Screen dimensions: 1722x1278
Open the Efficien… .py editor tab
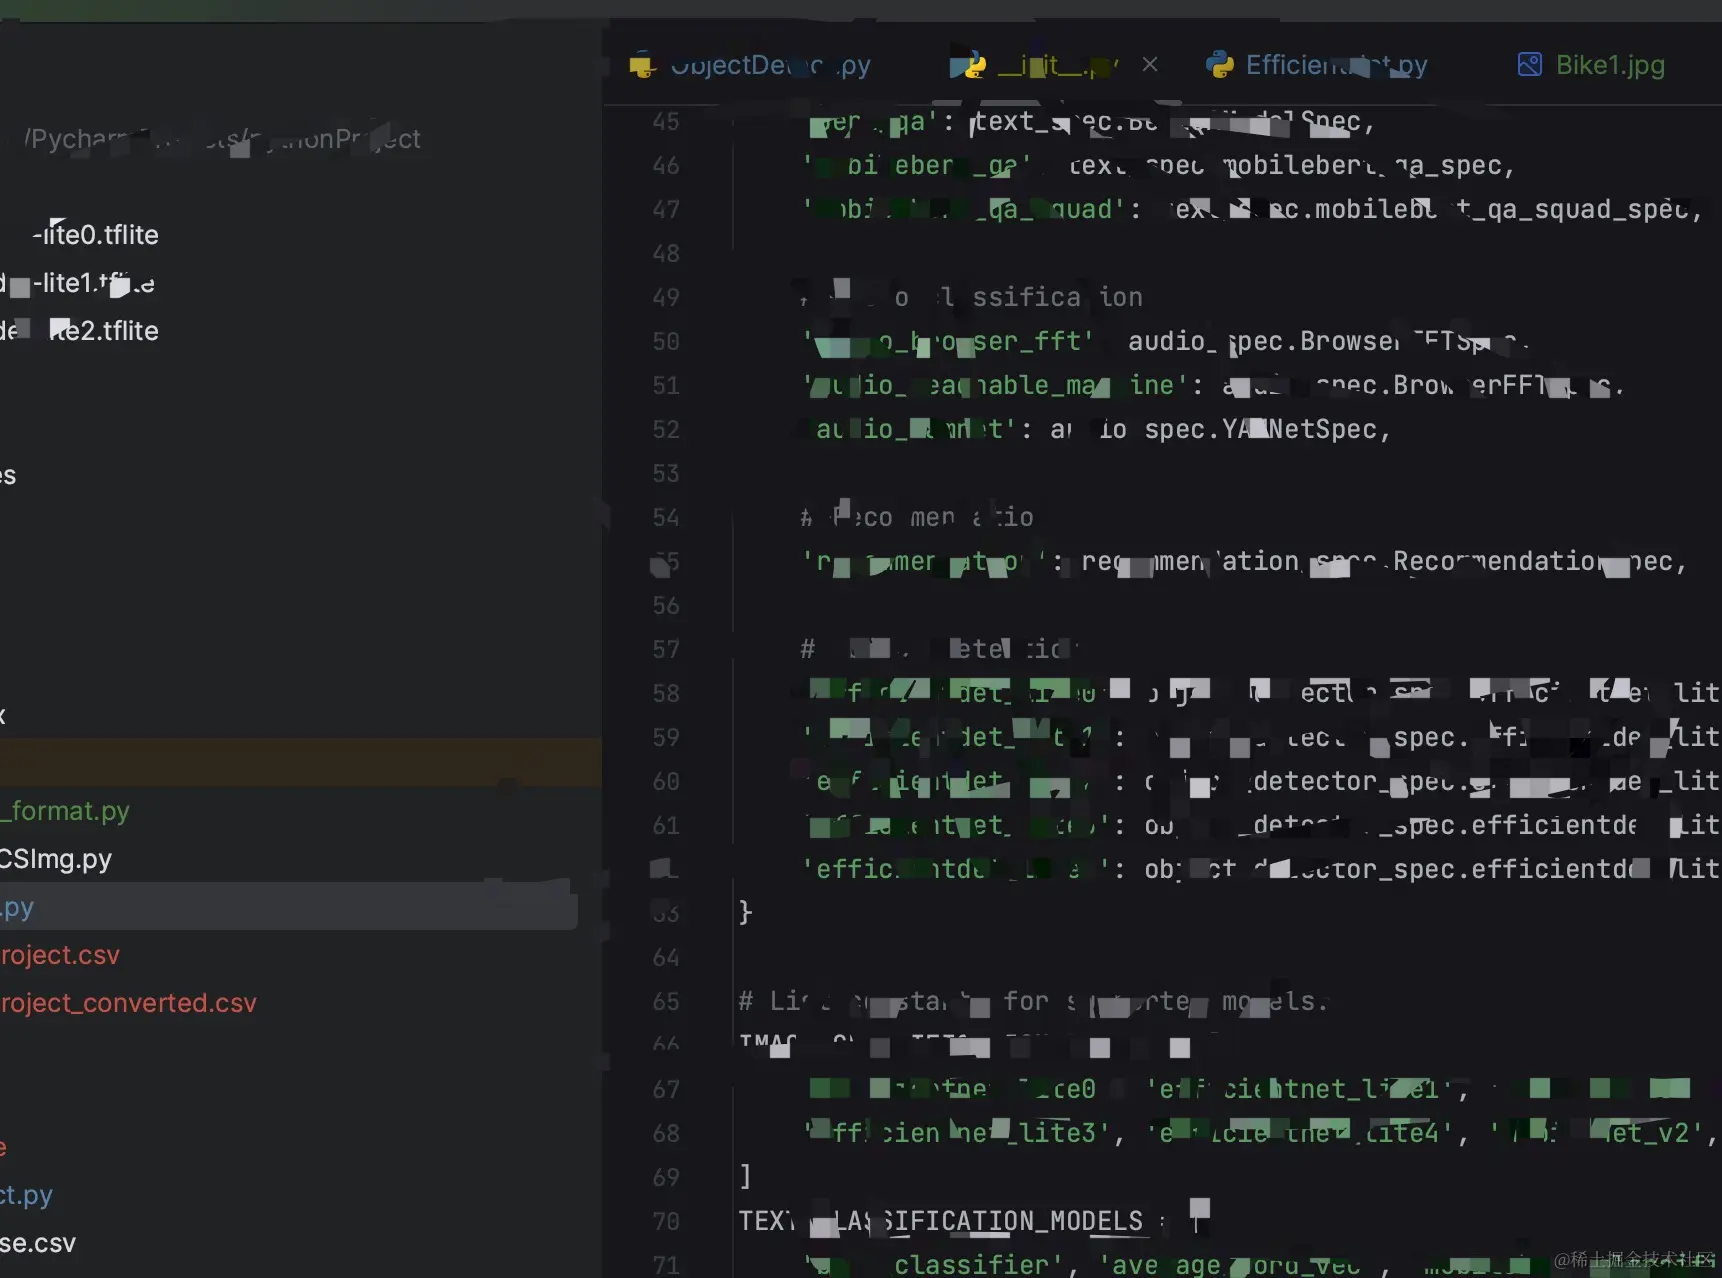[x=1317, y=66]
